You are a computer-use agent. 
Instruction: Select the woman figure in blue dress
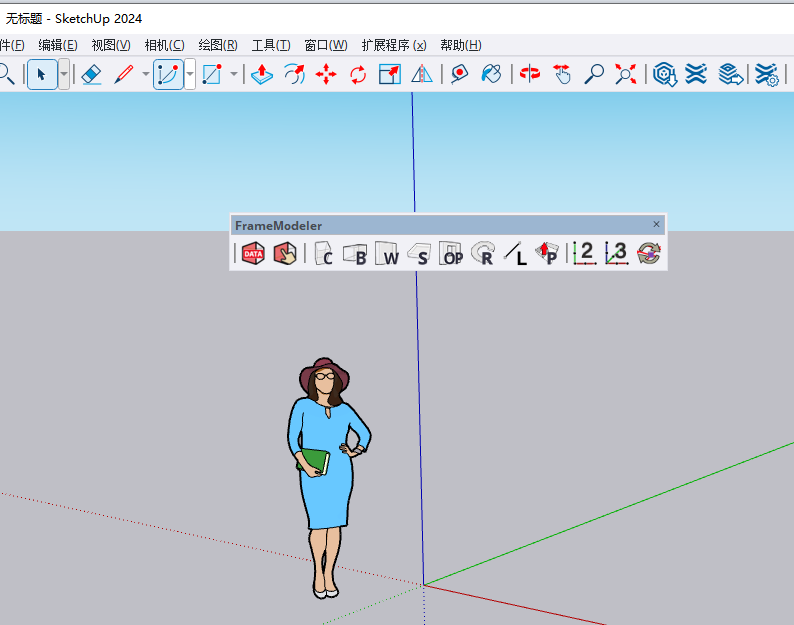tap(328, 478)
